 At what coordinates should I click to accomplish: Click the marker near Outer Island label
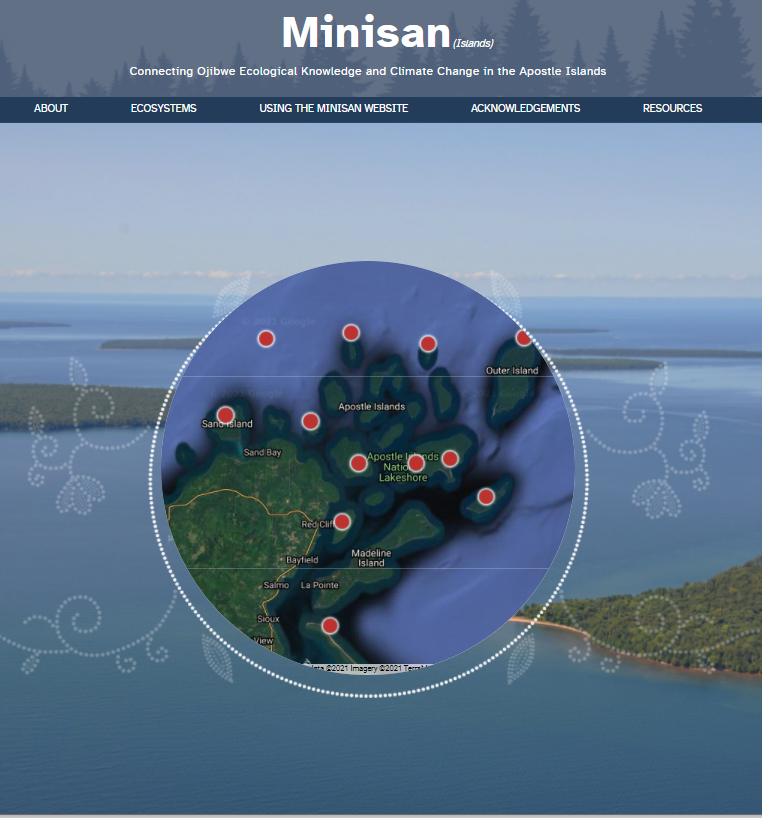[x=523, y=338]
